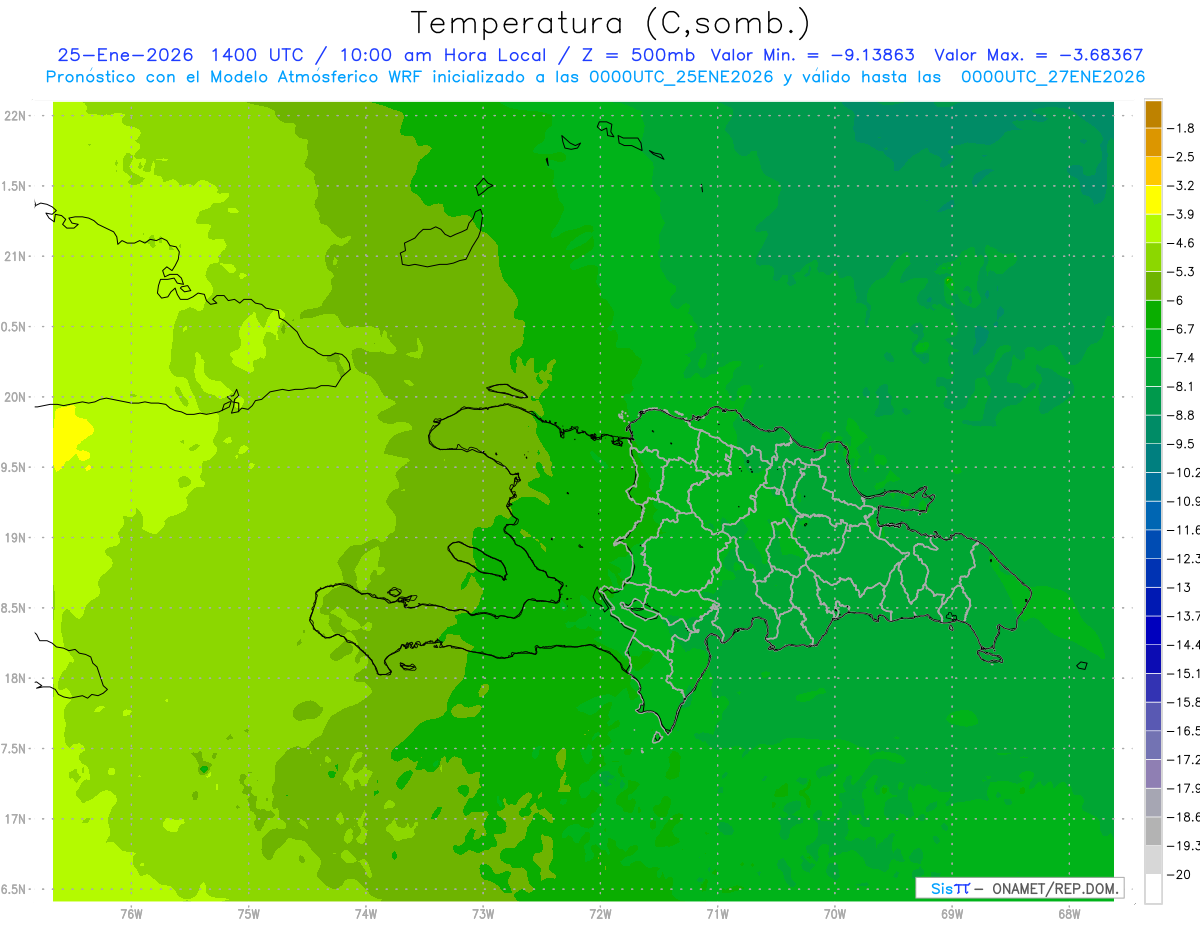Image resolution: width=1200 pixels, height=927 pixels.
Task: Click the '-4.6' colorbar value
Action: (1181, 243)
